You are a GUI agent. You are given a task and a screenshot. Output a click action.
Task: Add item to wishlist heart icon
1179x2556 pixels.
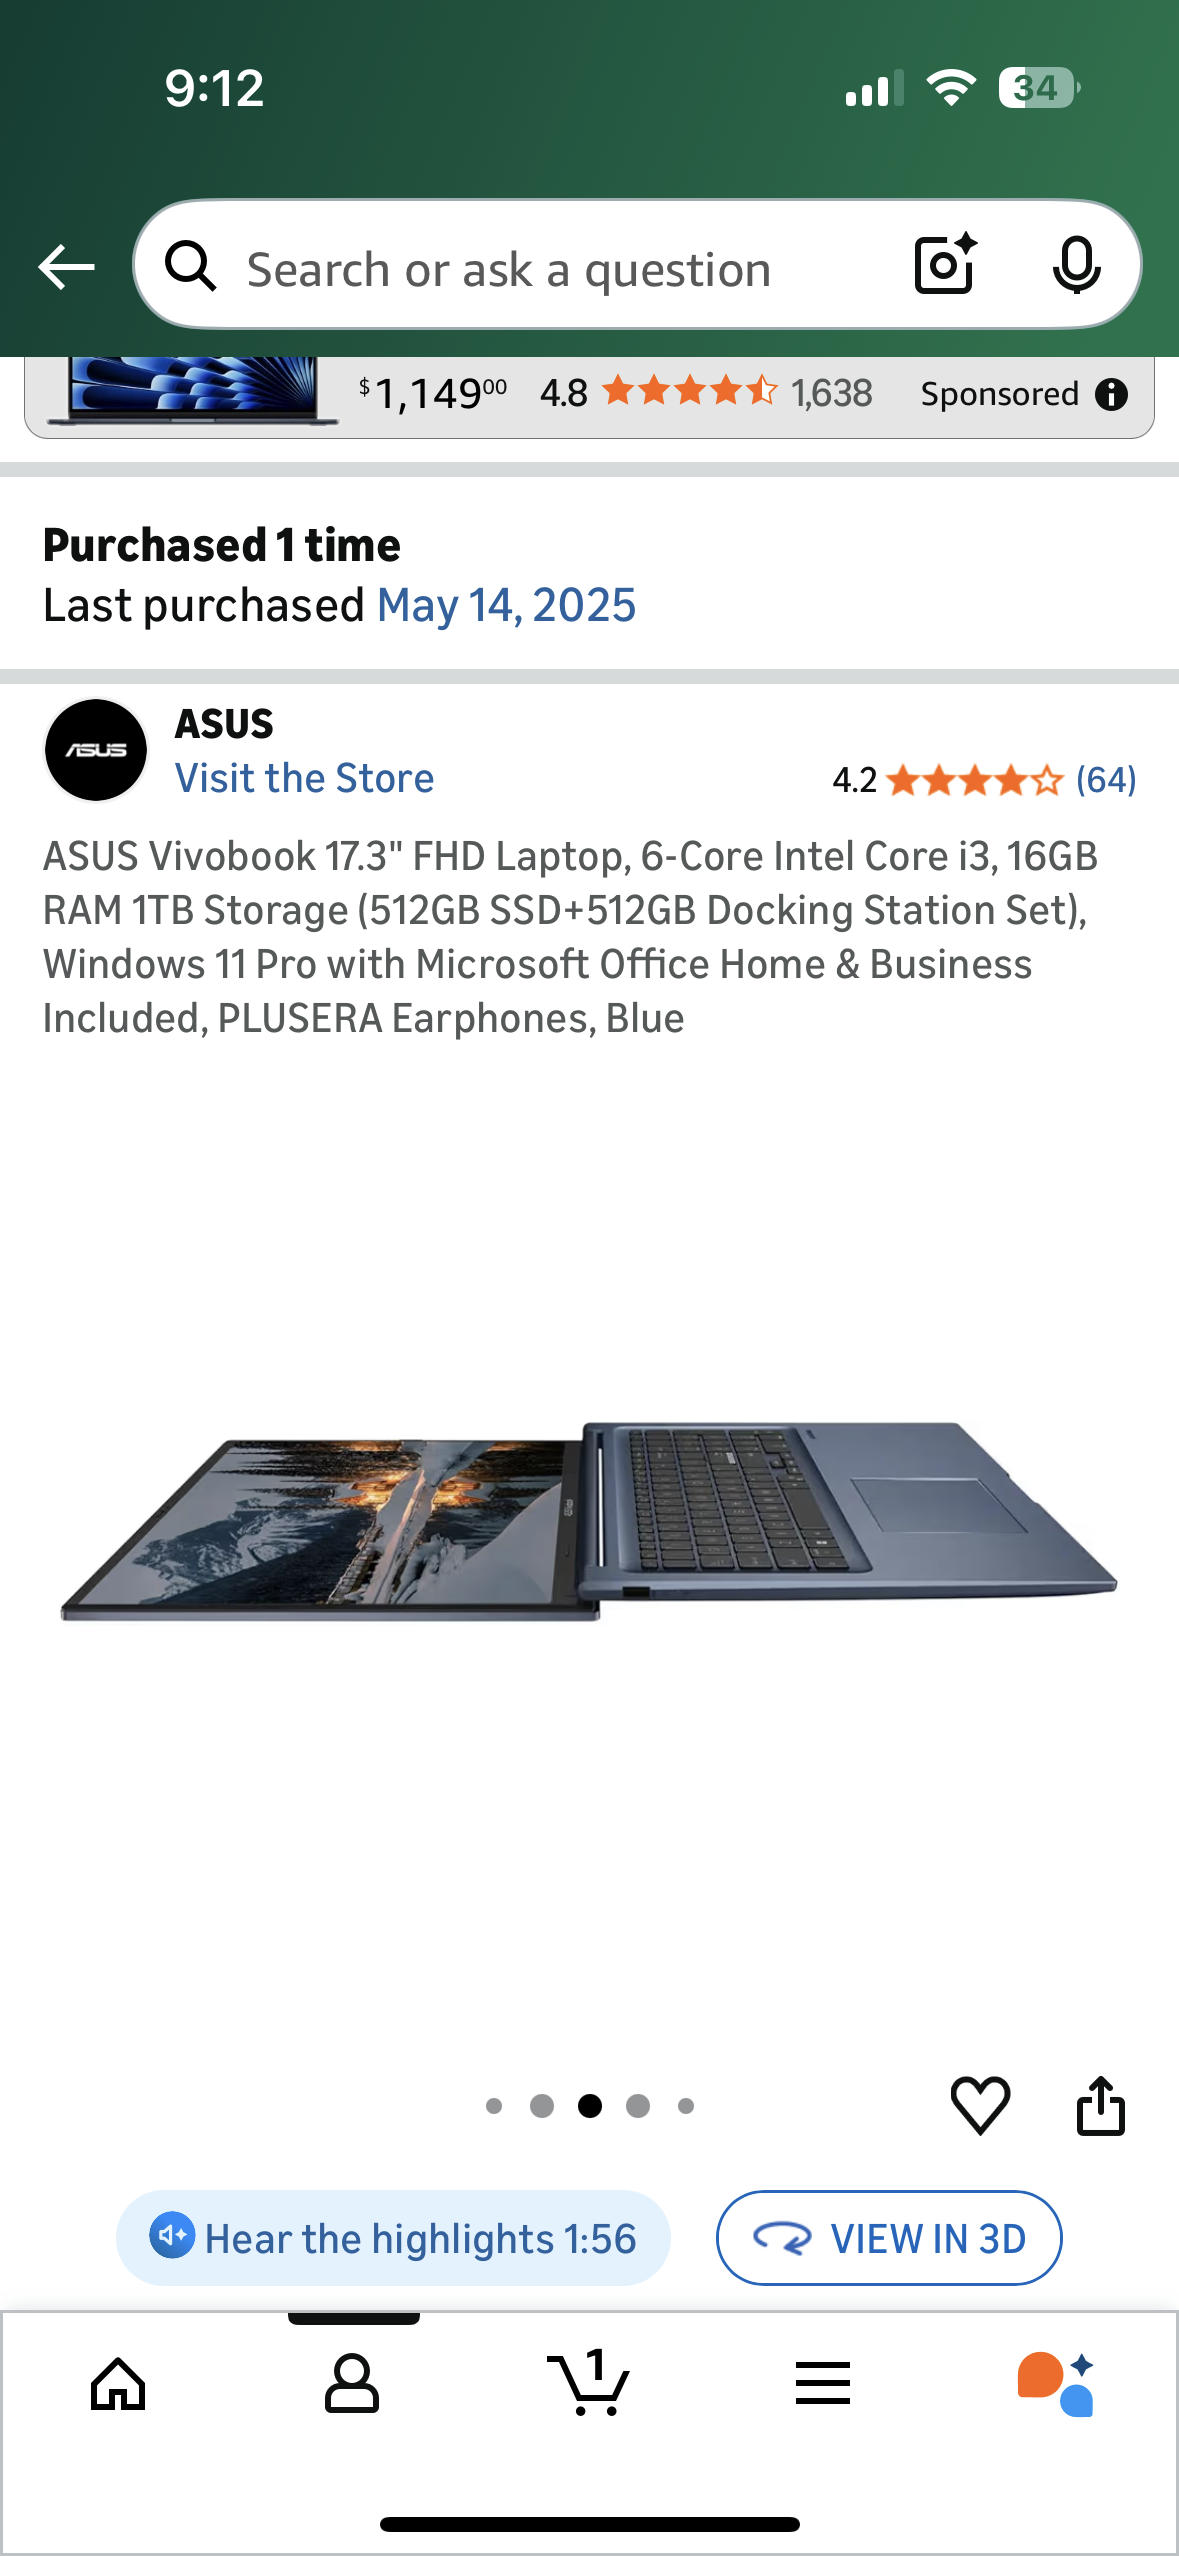click(980, 2105)
